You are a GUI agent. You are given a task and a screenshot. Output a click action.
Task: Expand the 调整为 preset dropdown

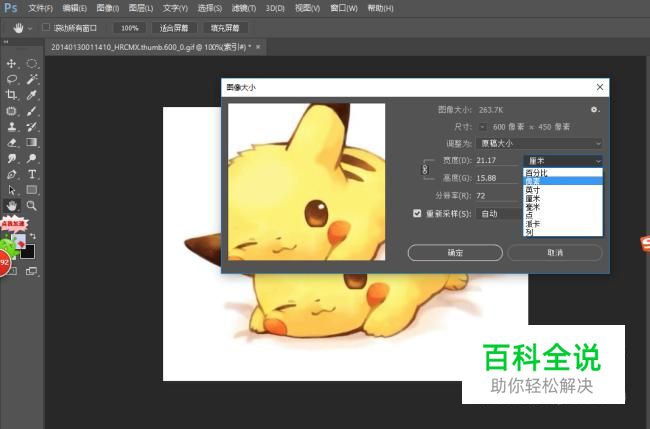pyautogui.click(x=540, y=144)
